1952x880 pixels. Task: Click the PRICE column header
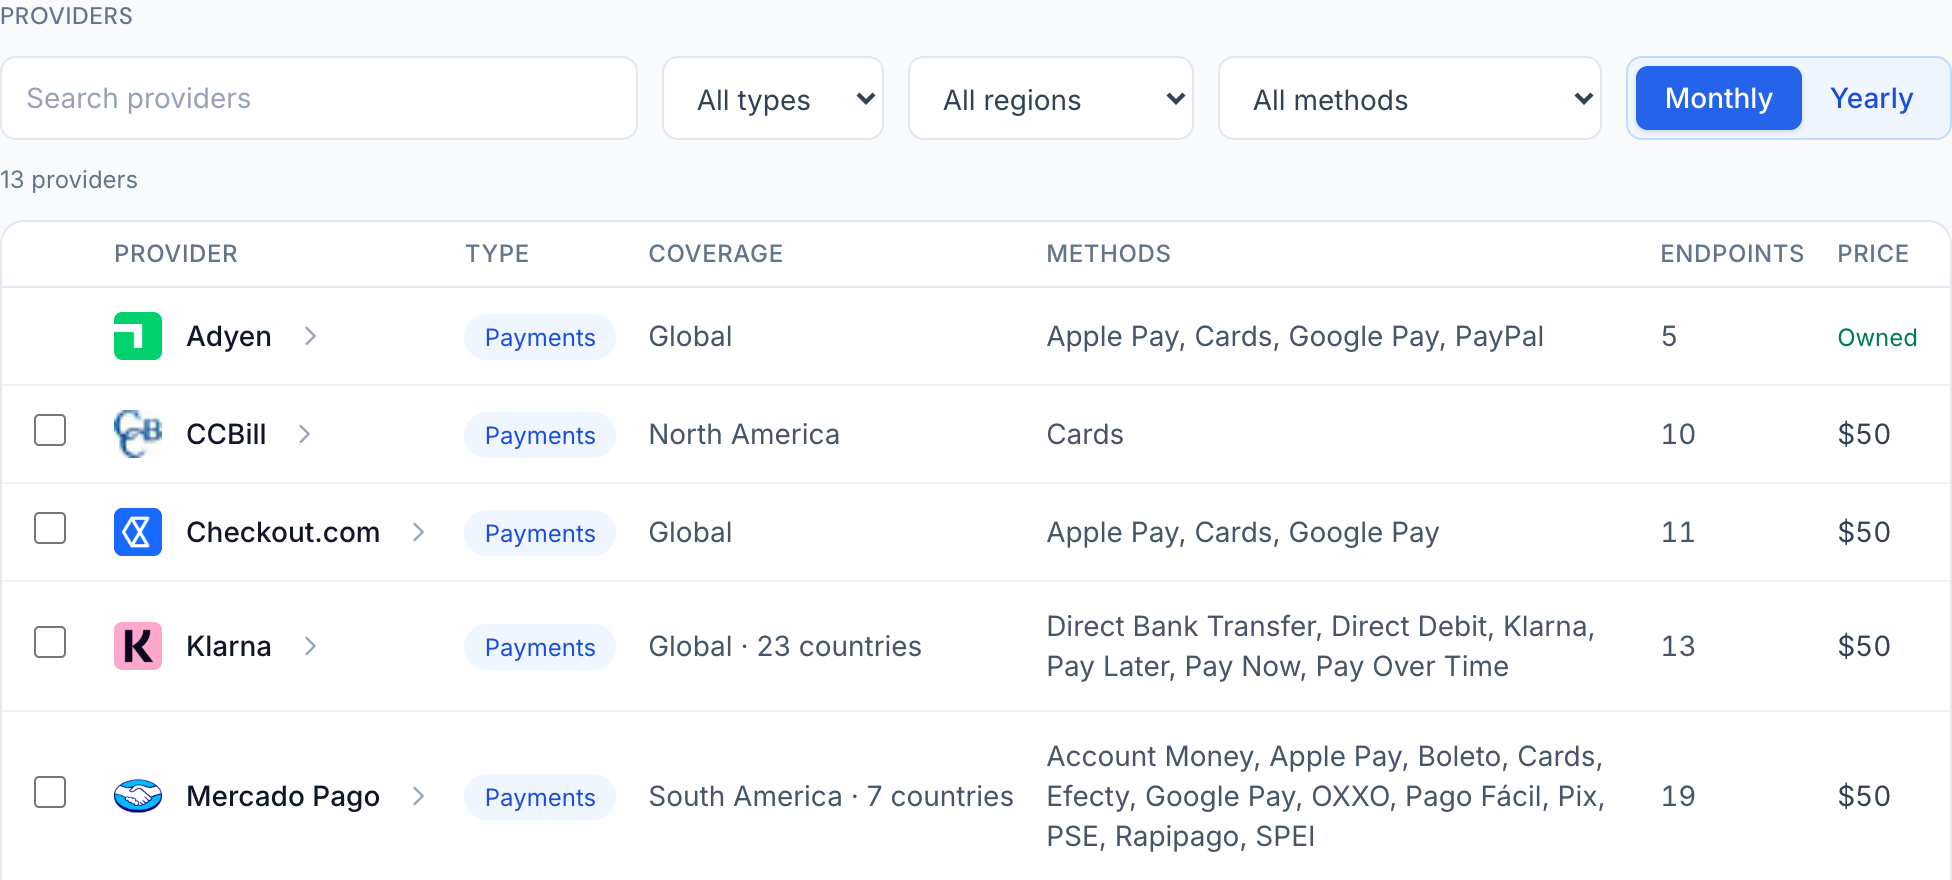click(x=1873, y=254)
